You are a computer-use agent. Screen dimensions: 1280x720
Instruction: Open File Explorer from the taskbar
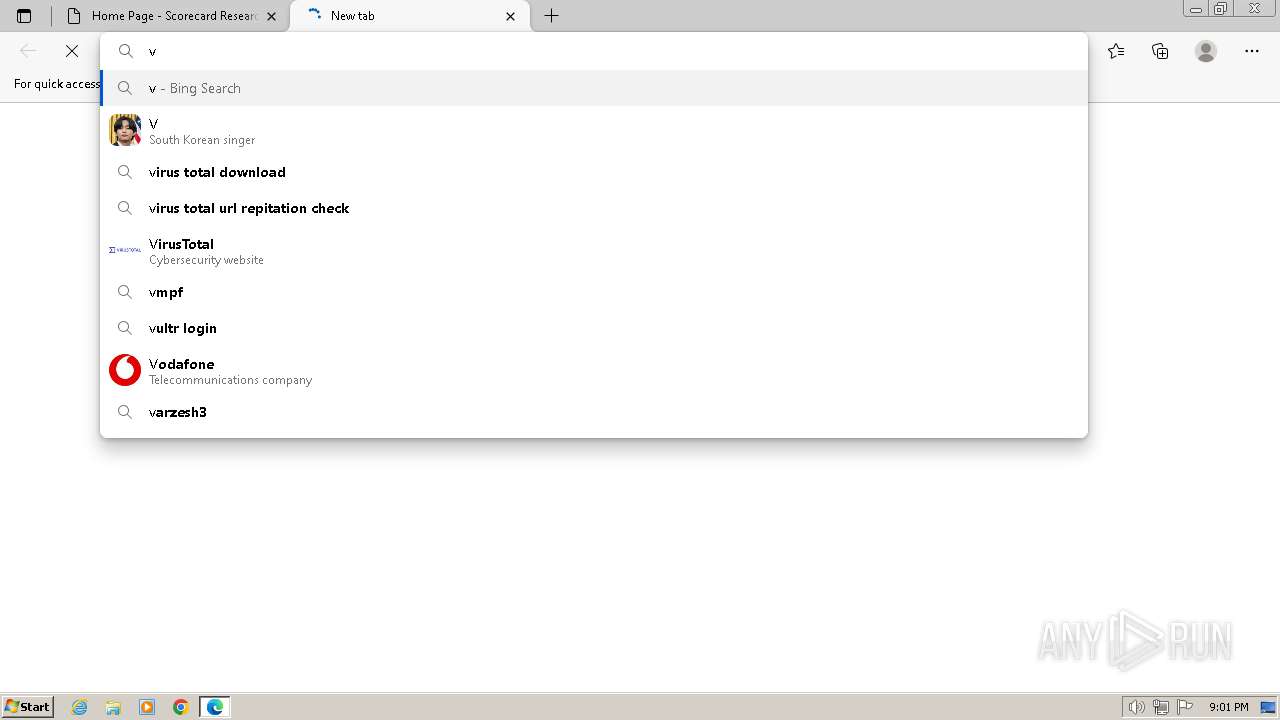(x=113, y=707)
